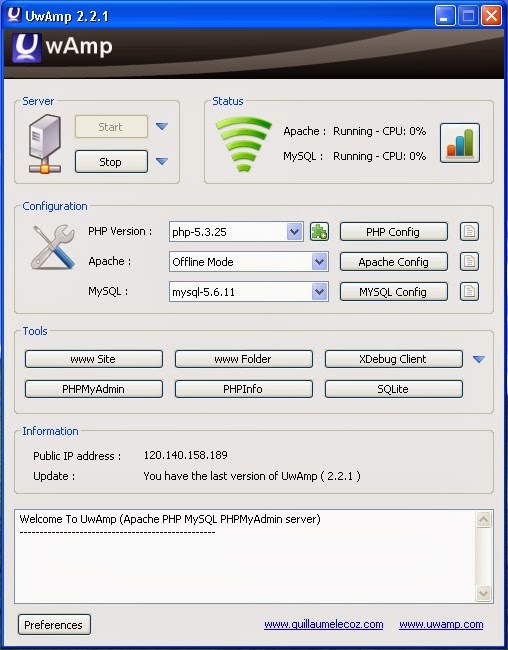Visit www.uwamp.com link
The image size is (508, 650).
coord(441,624)
